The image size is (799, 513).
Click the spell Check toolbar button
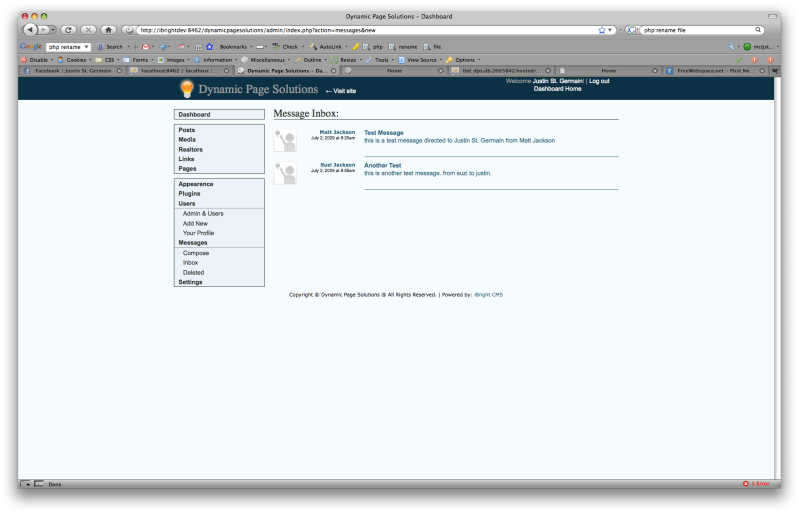click(x=285, y=46)
